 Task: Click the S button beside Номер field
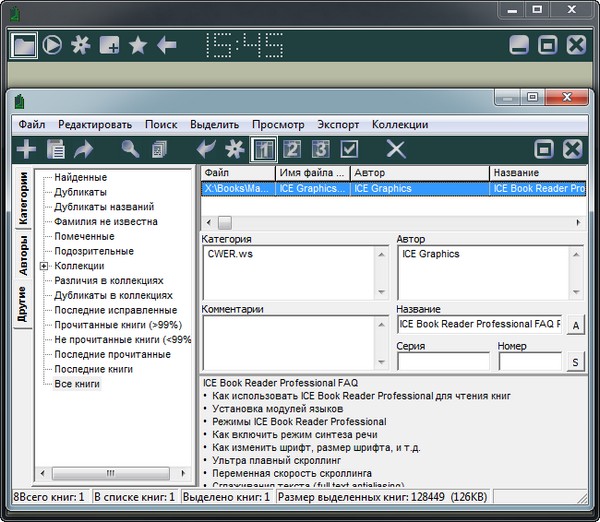(576, 362)
